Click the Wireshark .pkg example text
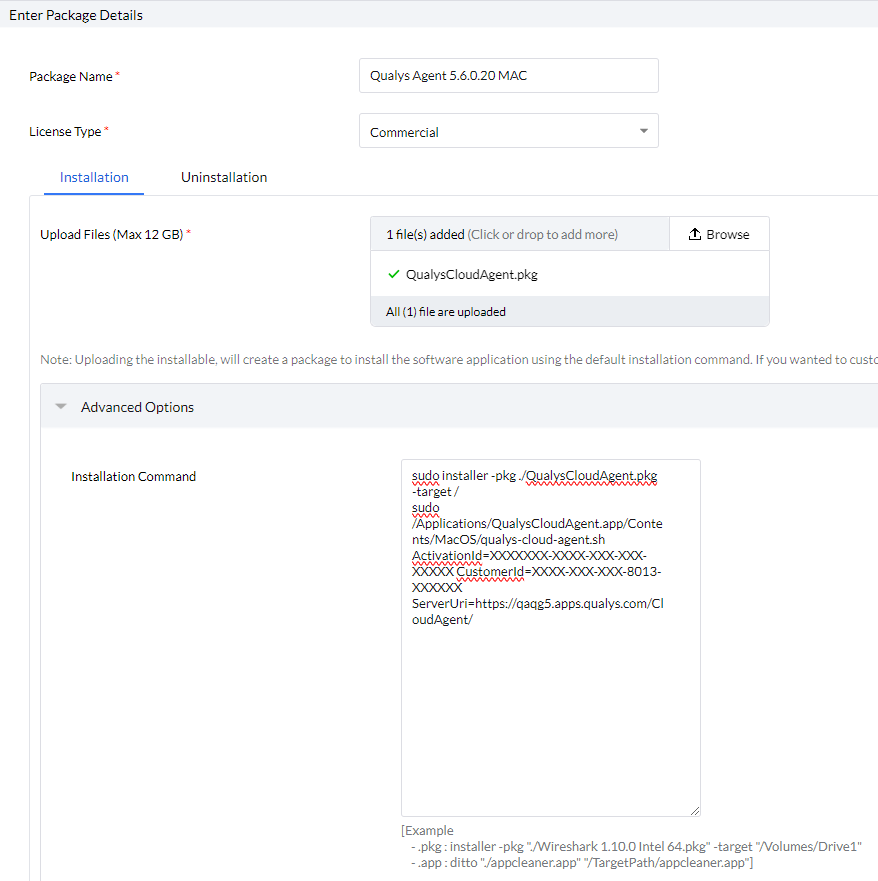Screen dimensions: 878x881 pos(636,846)
